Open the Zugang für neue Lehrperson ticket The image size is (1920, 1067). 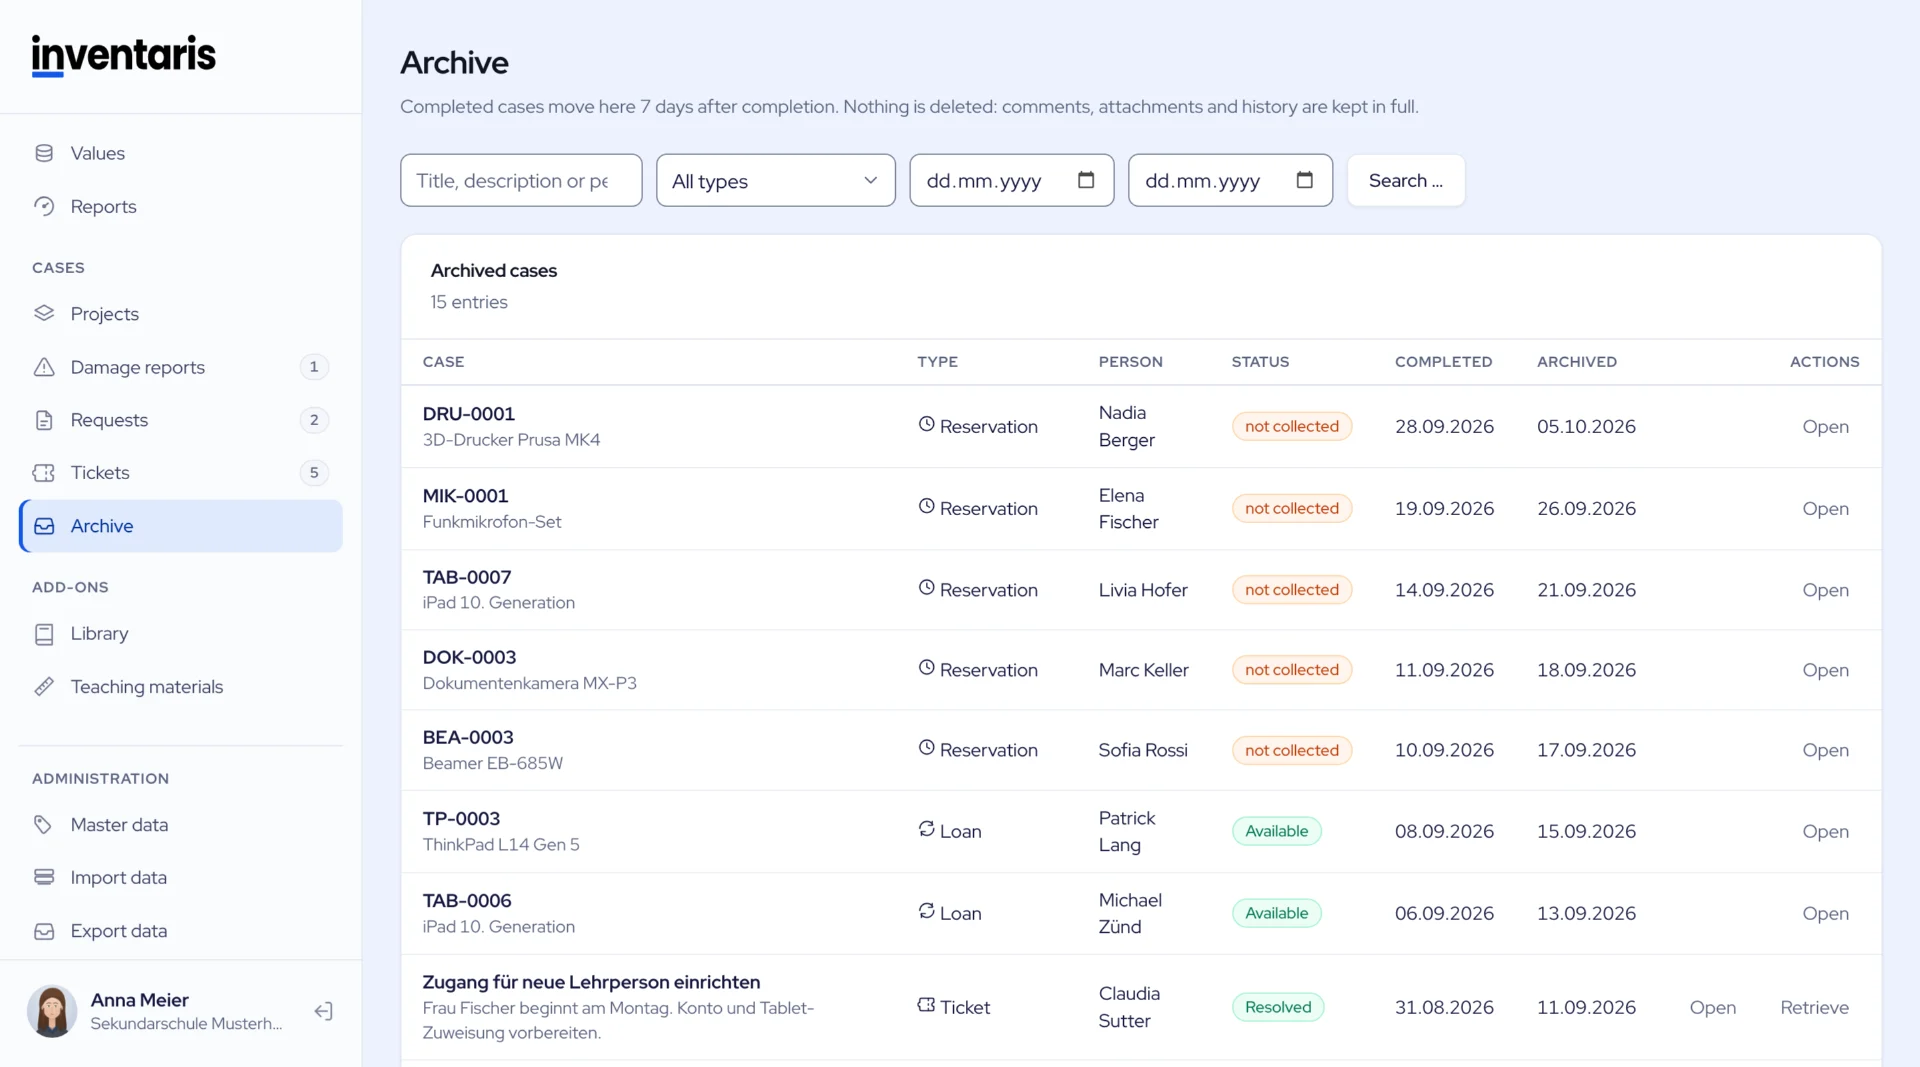coord(1712,1007)
